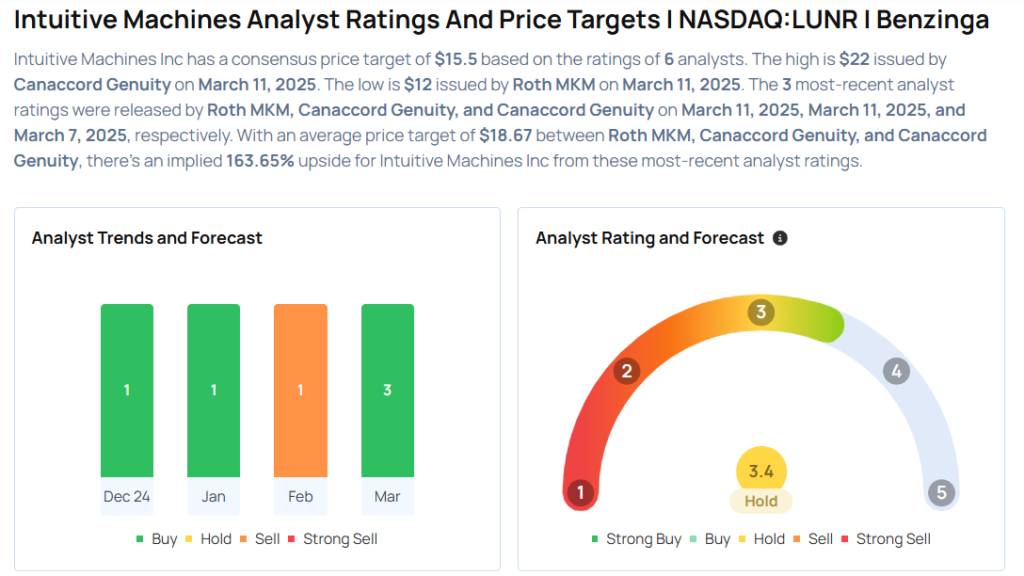
Task: Toggle Hold series in Trends legend
Action: click(209, 539)
